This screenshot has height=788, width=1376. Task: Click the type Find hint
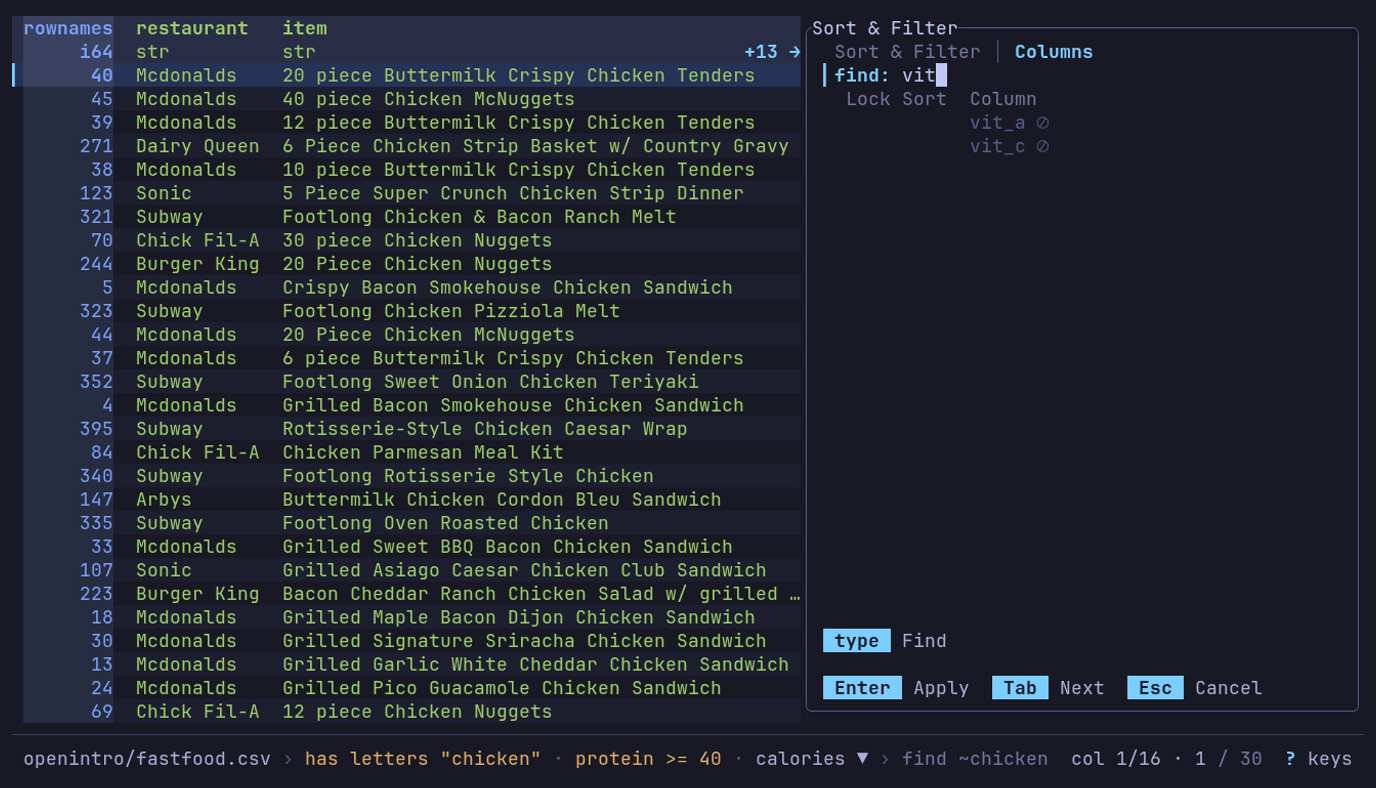tap(885, 641)
